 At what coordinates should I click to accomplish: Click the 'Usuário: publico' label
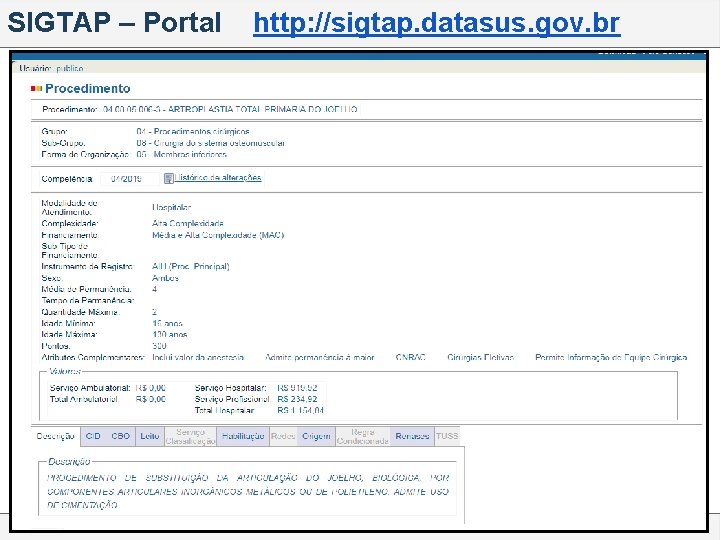[51, 68]
